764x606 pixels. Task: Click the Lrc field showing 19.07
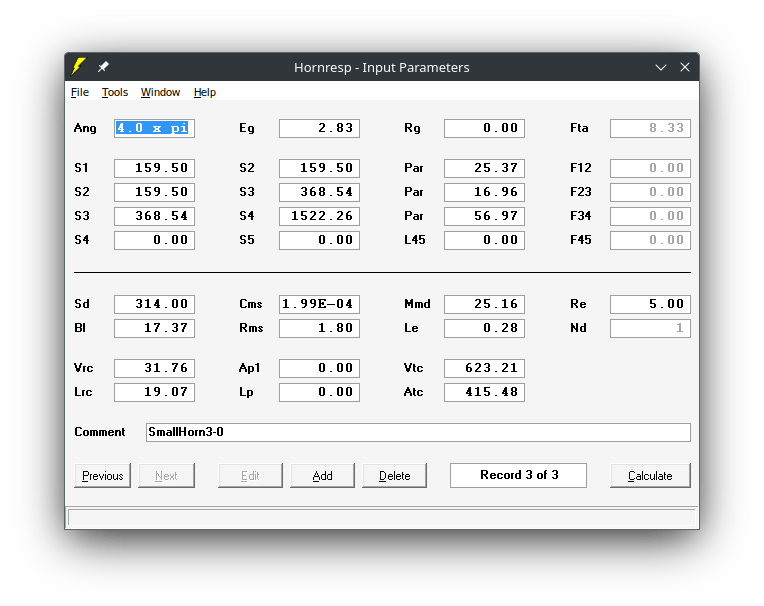coord(154,393)
